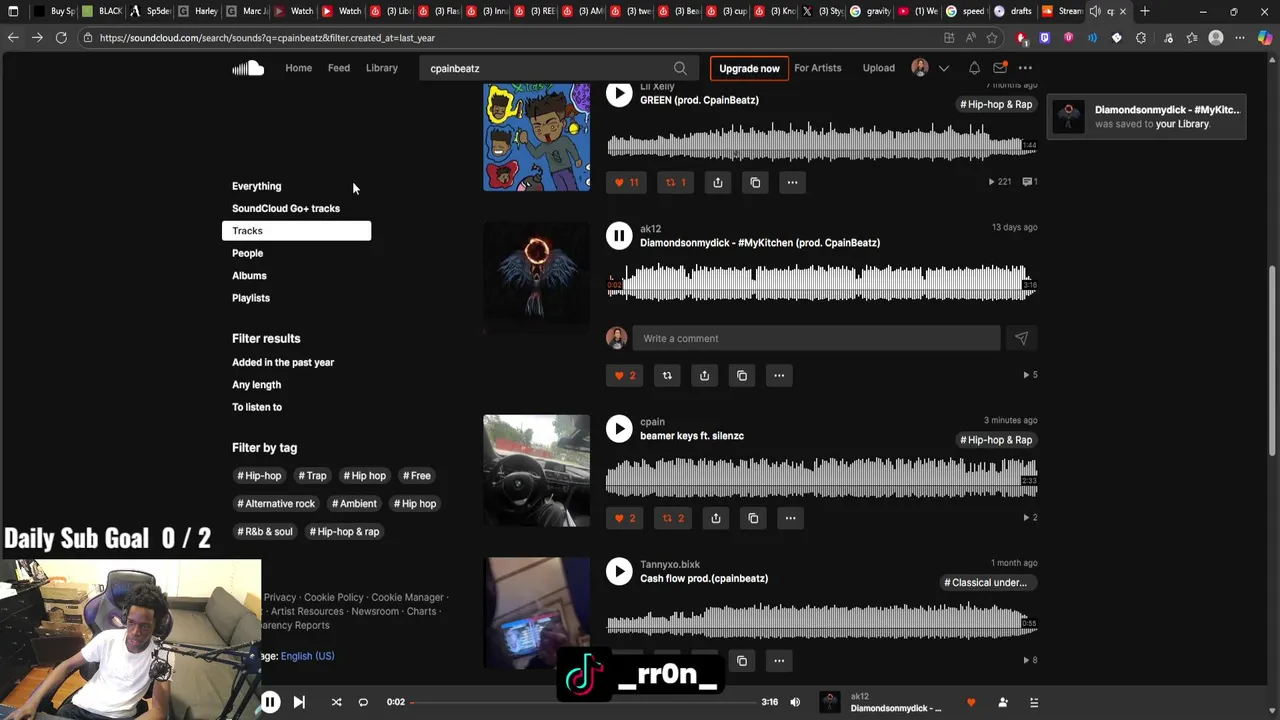This screenshot has width=1280, height=720.
Task: Select Playlists search category
Action: pos(251,298)
